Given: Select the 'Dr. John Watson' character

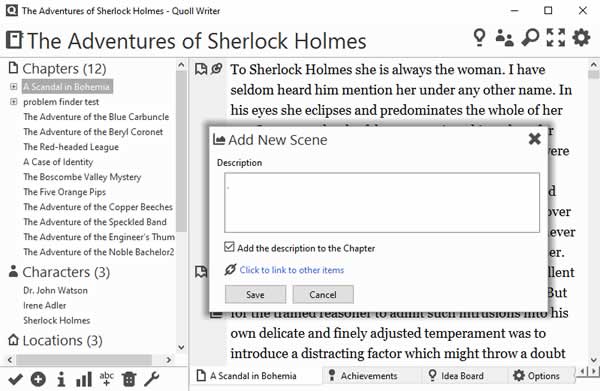Looking at the screenshot, I should pos(55,290).
